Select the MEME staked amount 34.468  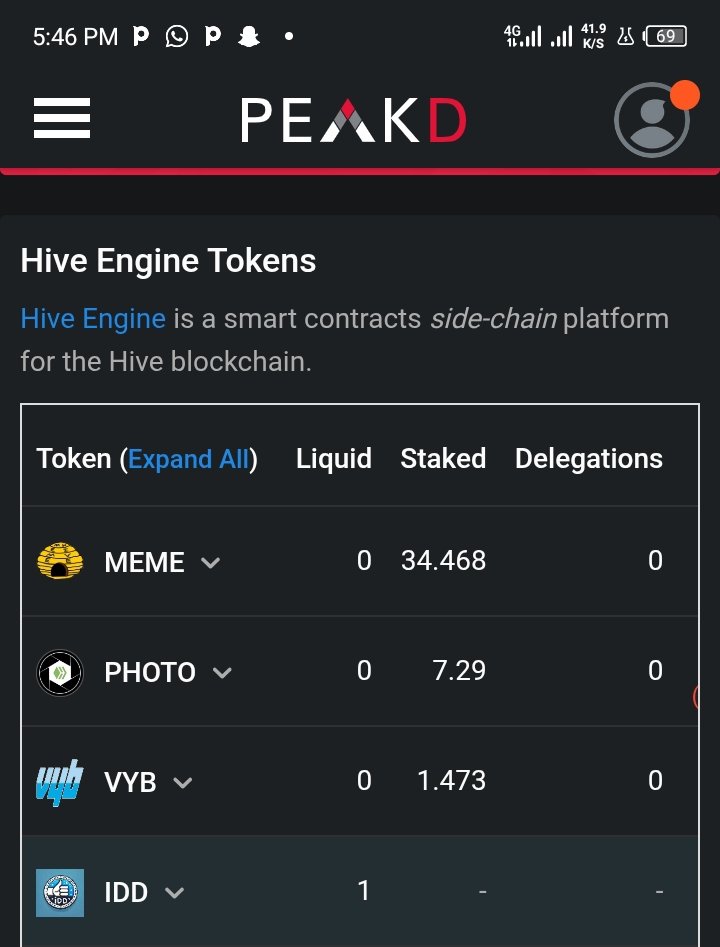click(443, 560)
